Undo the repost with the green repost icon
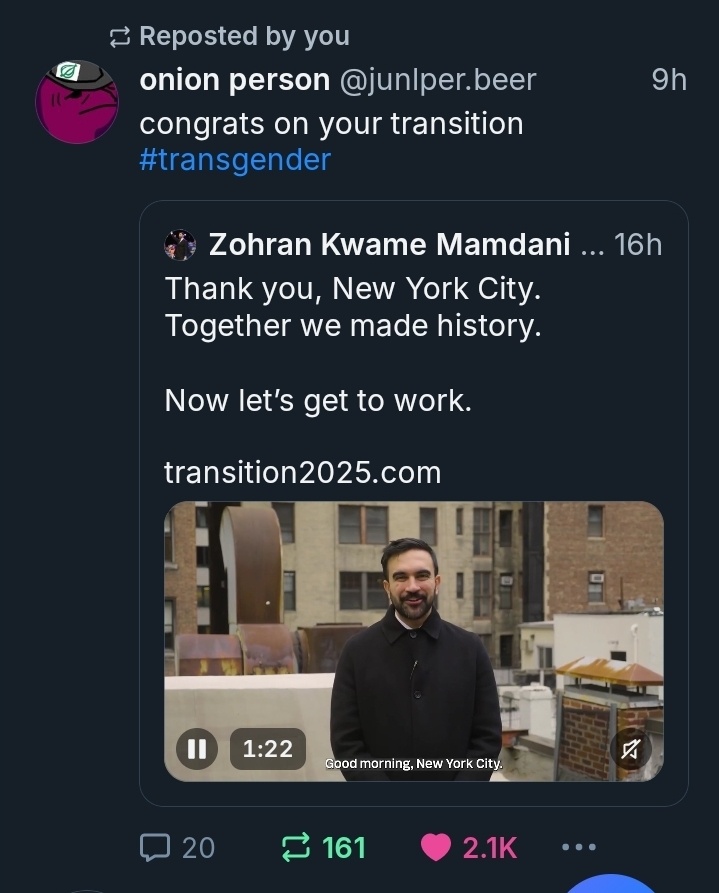The width and height of the screenshot is (719, 893). (297, 848)
